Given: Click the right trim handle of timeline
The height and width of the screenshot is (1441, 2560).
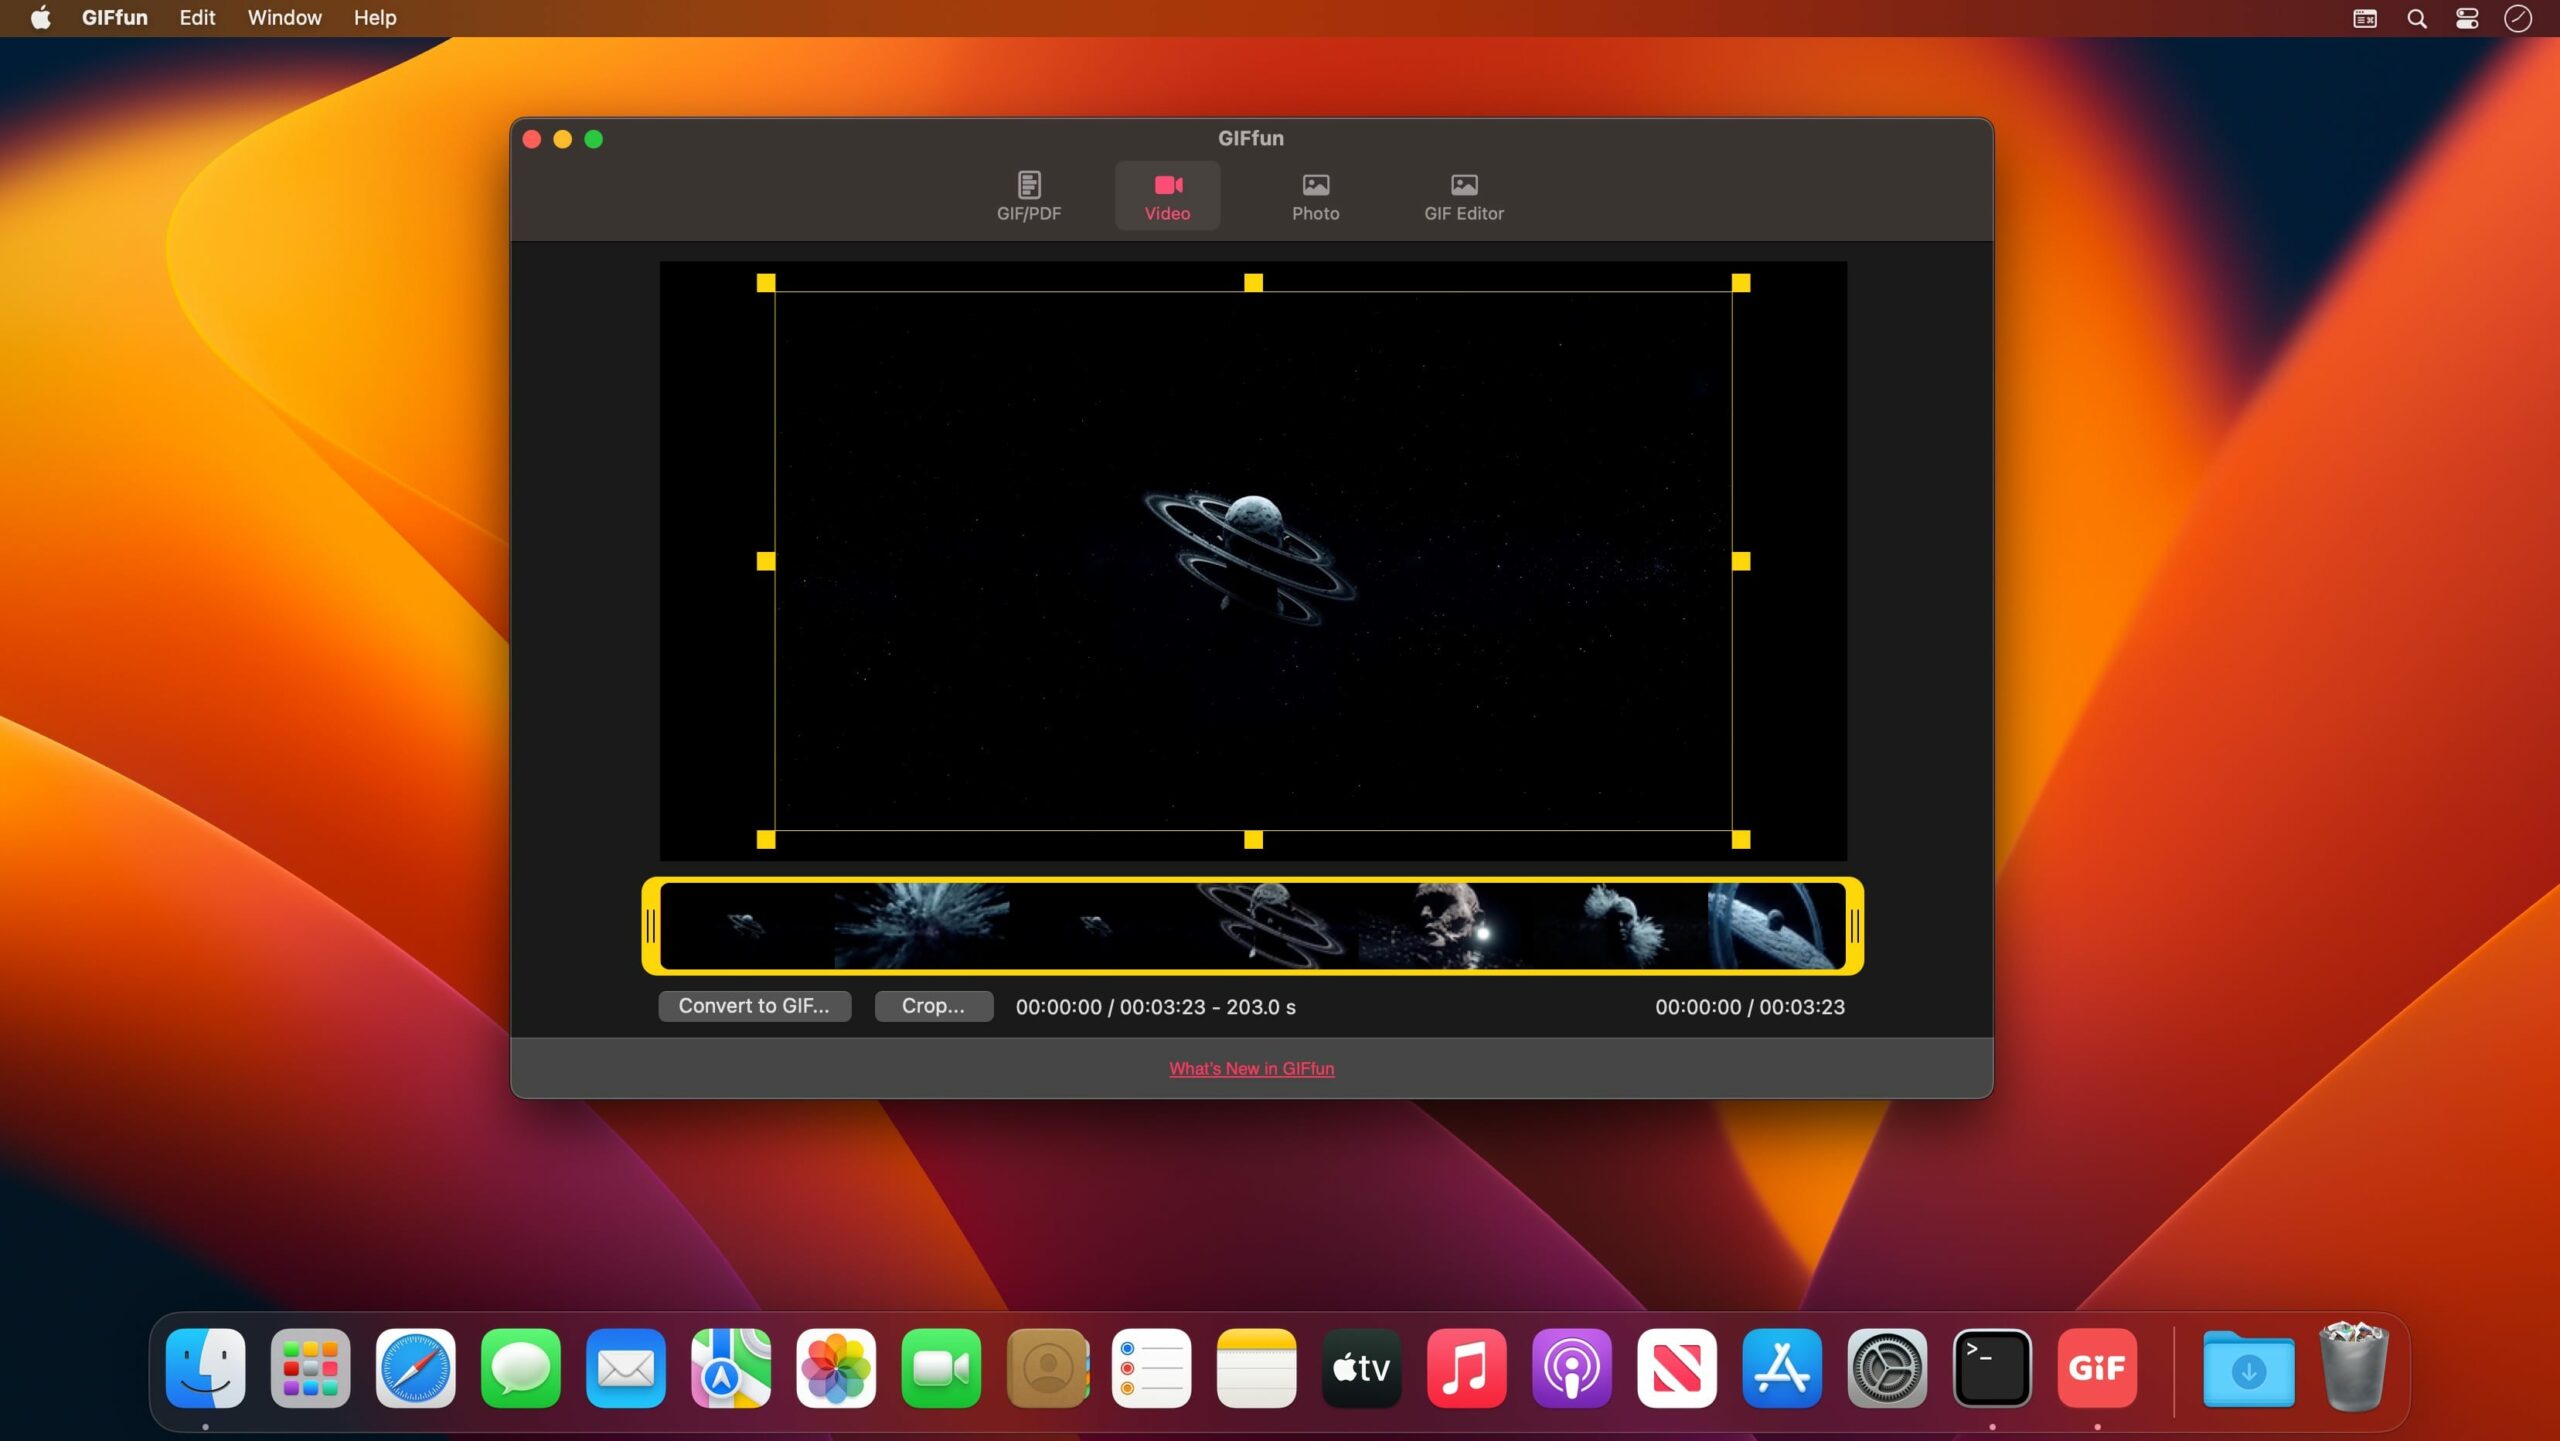Looking at the screenshot, I should (1854, 926).
